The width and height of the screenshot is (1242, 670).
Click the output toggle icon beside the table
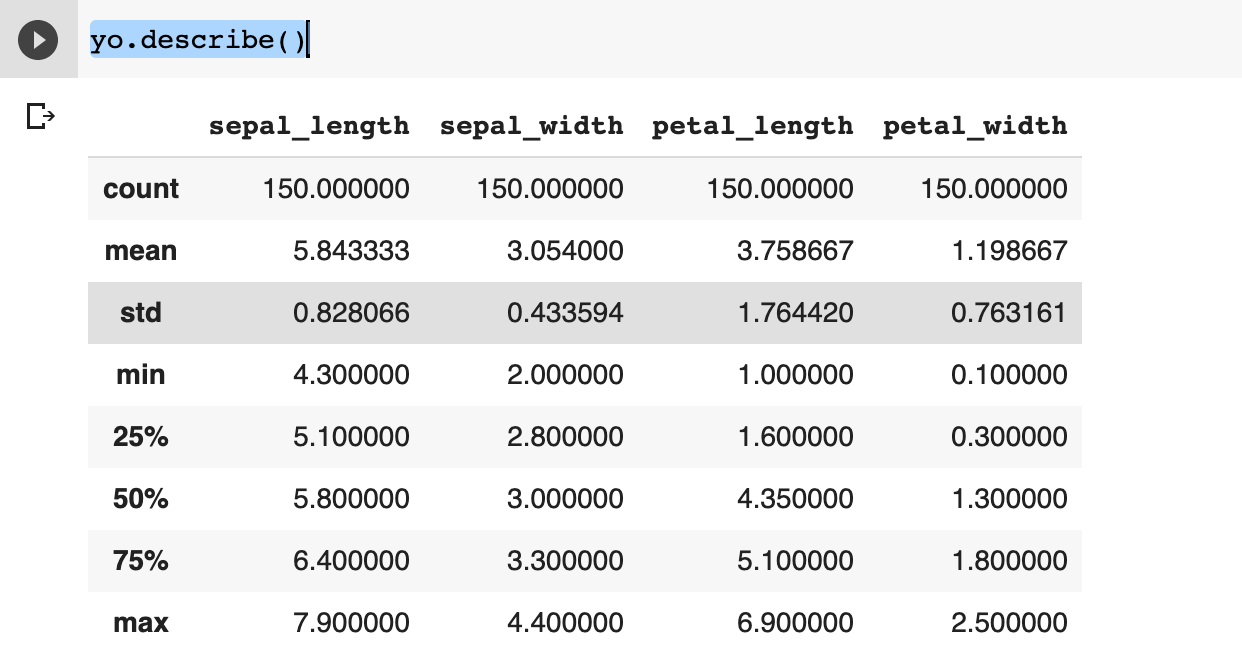click(x=40, y=117)
